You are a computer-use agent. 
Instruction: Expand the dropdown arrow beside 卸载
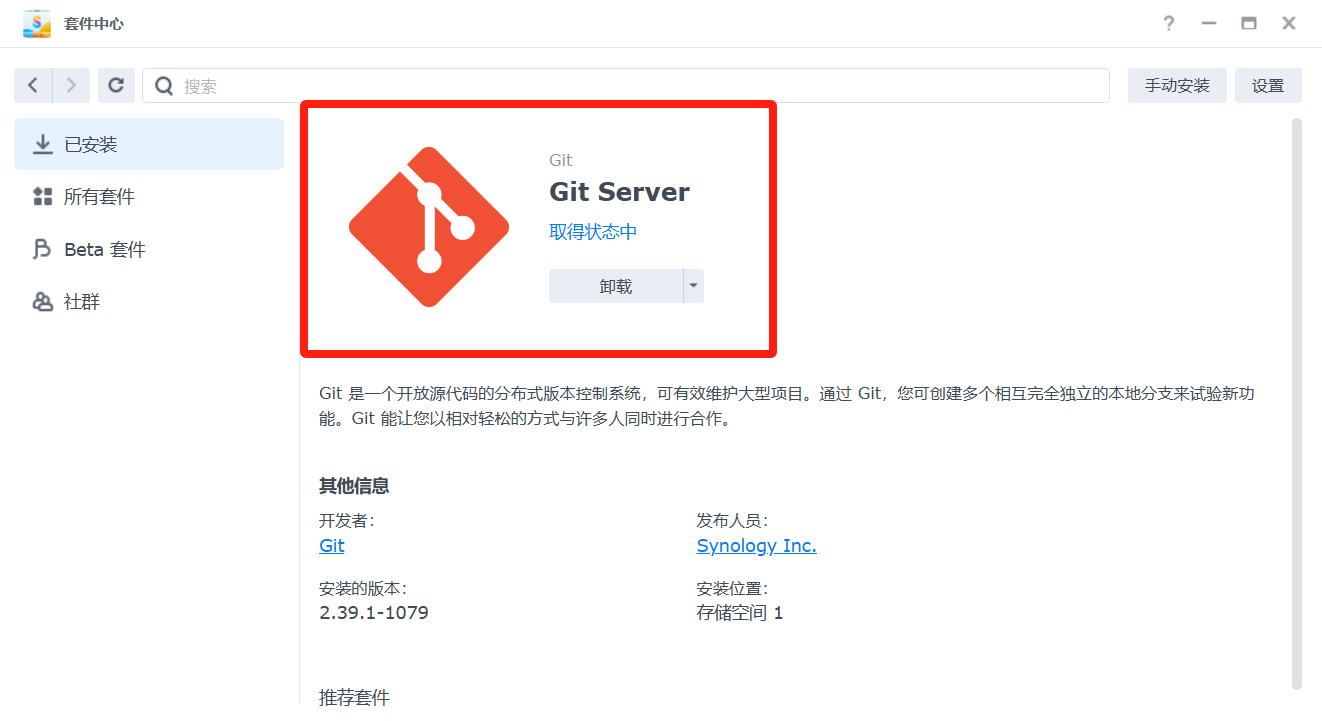point(693,286)
